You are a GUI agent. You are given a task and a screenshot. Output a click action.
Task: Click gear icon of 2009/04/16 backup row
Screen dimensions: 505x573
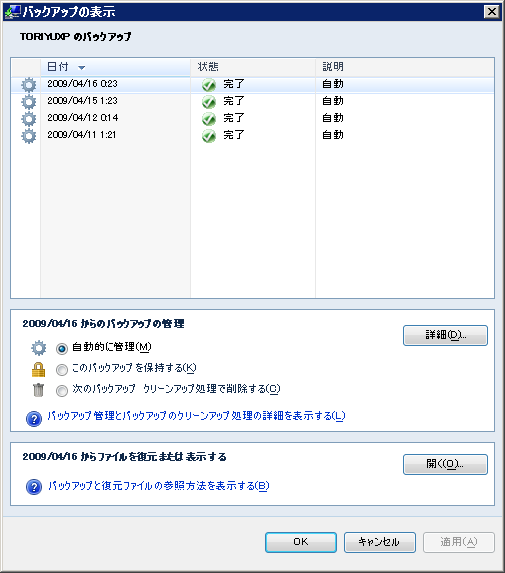[x=29, y=85]
